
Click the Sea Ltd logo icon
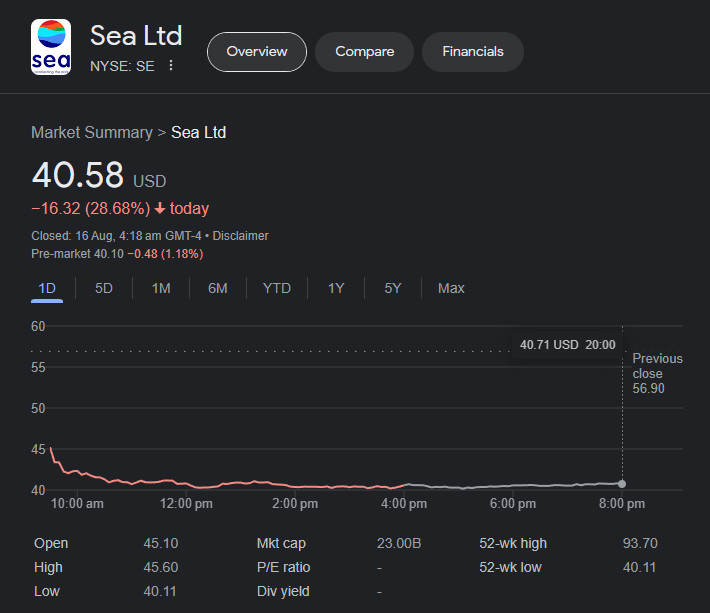click(x=51, y=47)
